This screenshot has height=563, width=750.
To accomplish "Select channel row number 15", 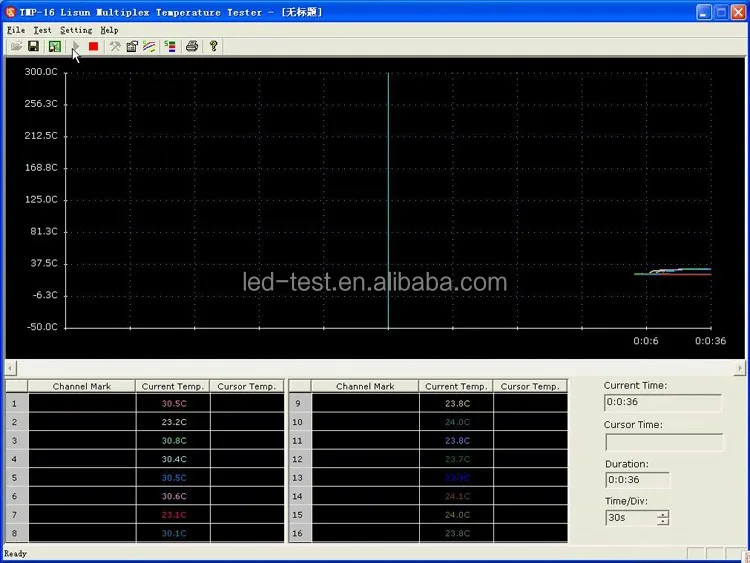I will (298, 515).
